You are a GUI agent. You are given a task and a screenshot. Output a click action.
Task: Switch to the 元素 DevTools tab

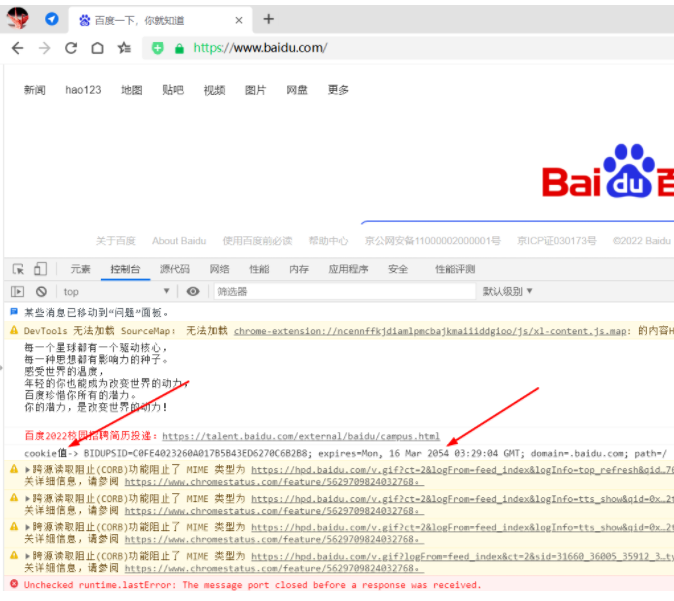pos(80,269)
